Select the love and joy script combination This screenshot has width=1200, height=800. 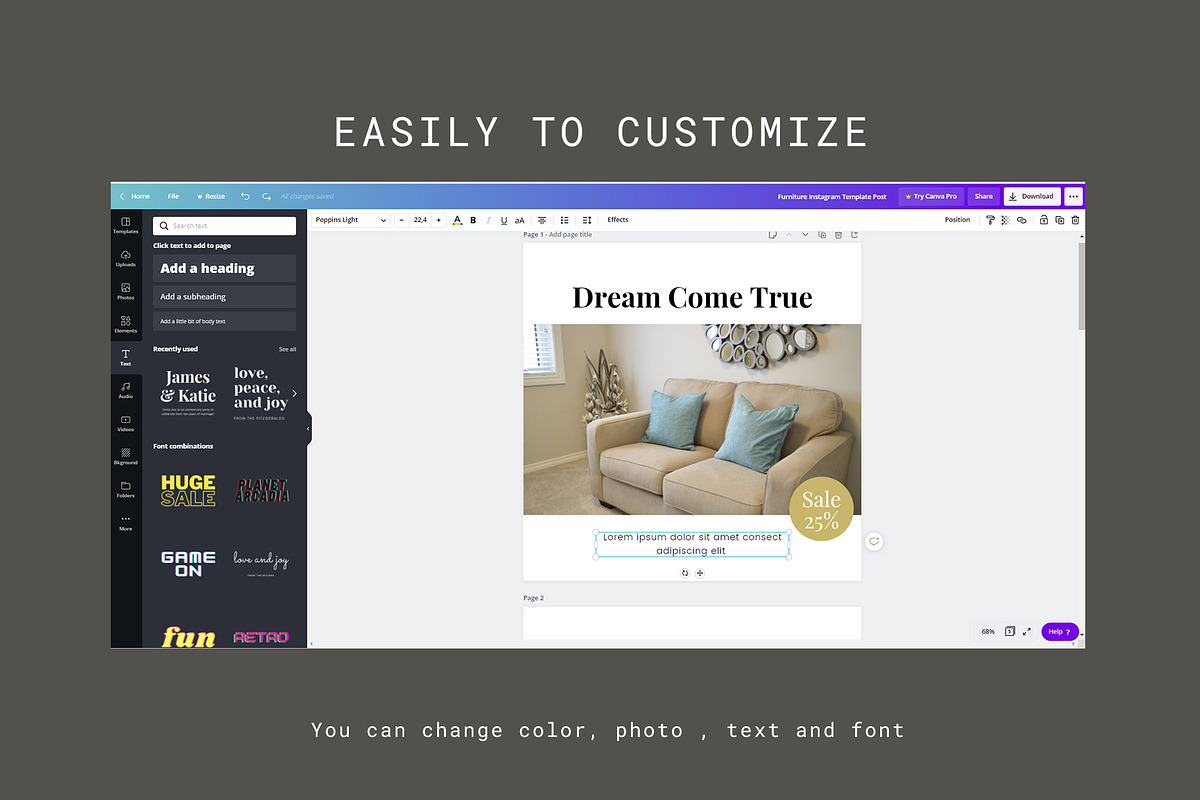click(x=261, y=562)
